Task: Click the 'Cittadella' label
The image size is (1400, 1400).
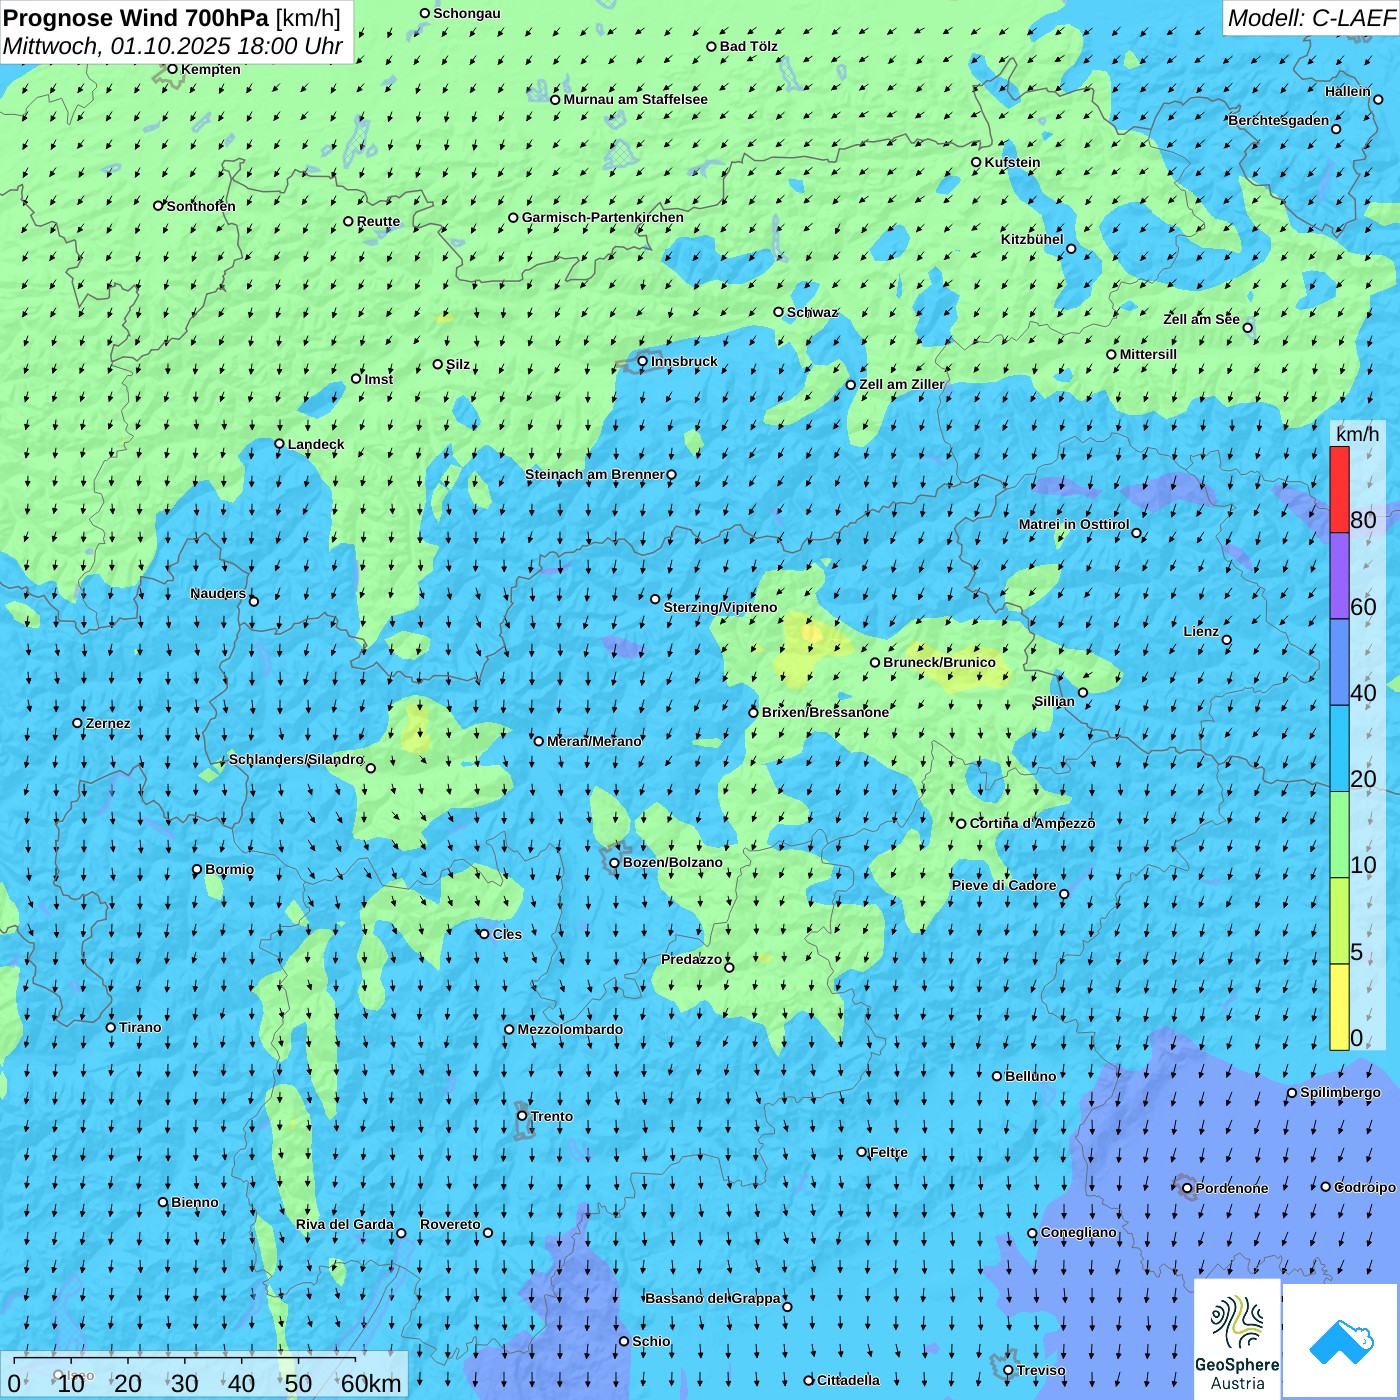Action: (x=848, y=1380)
